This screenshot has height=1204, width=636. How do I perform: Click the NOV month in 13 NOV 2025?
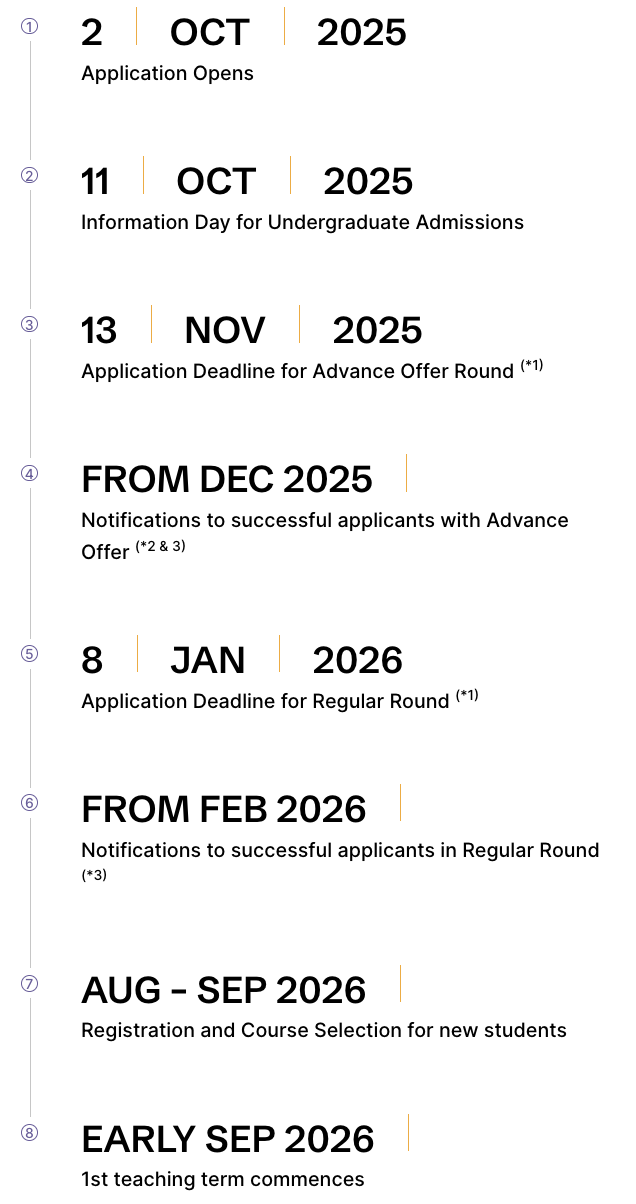tap(225, 330)
